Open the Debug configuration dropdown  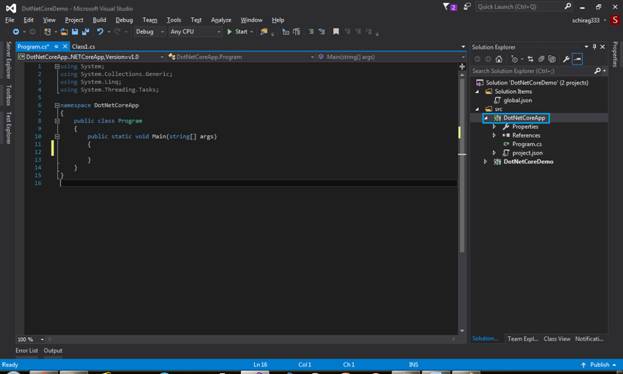click(x=149, y=31)
